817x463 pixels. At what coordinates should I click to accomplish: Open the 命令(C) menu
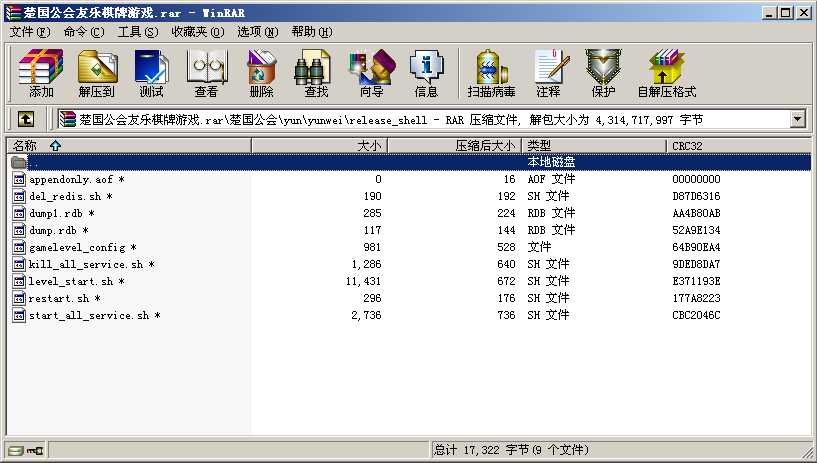point(84,32)
